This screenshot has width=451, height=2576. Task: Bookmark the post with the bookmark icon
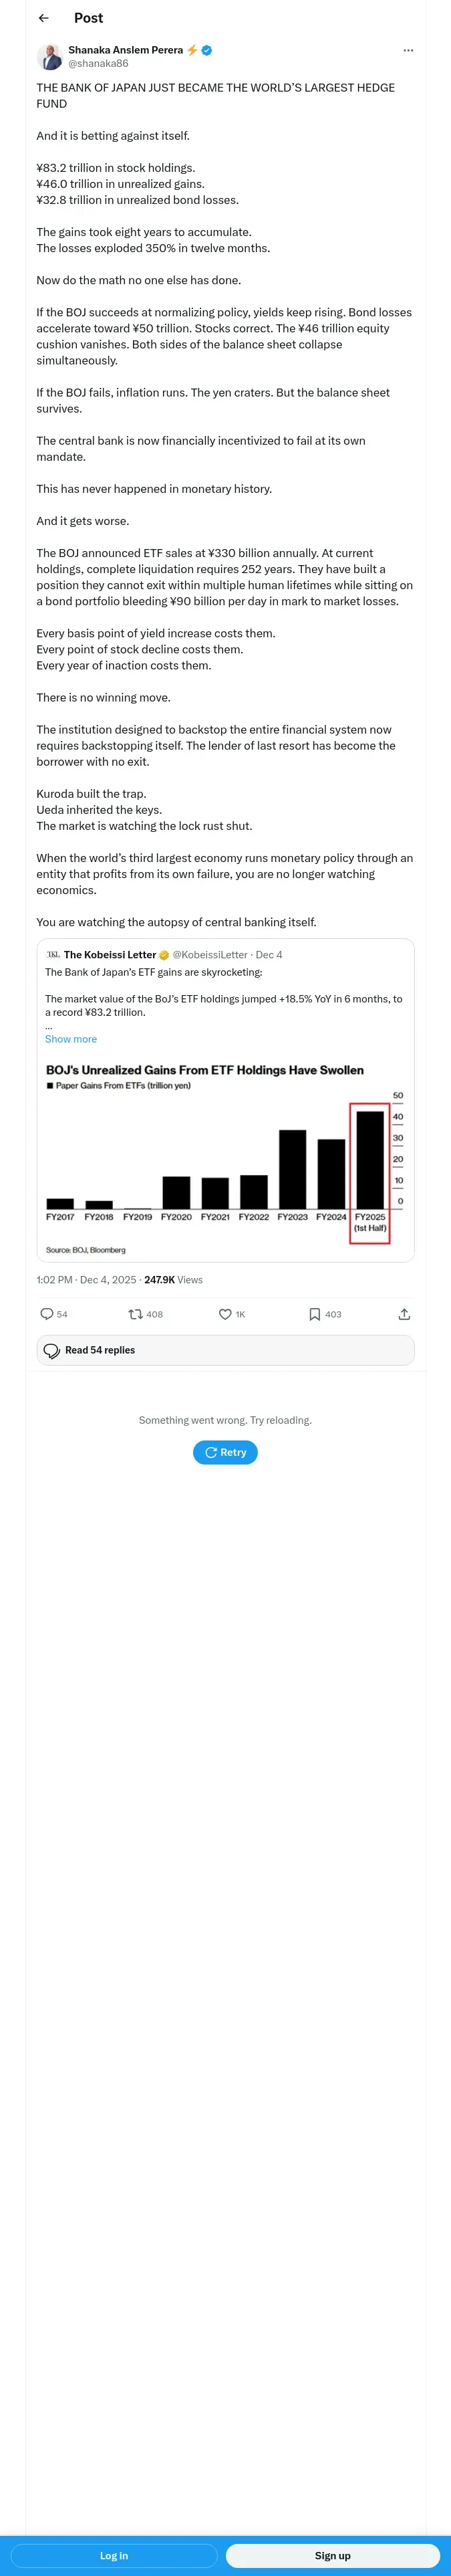(x=314, y=1314)
